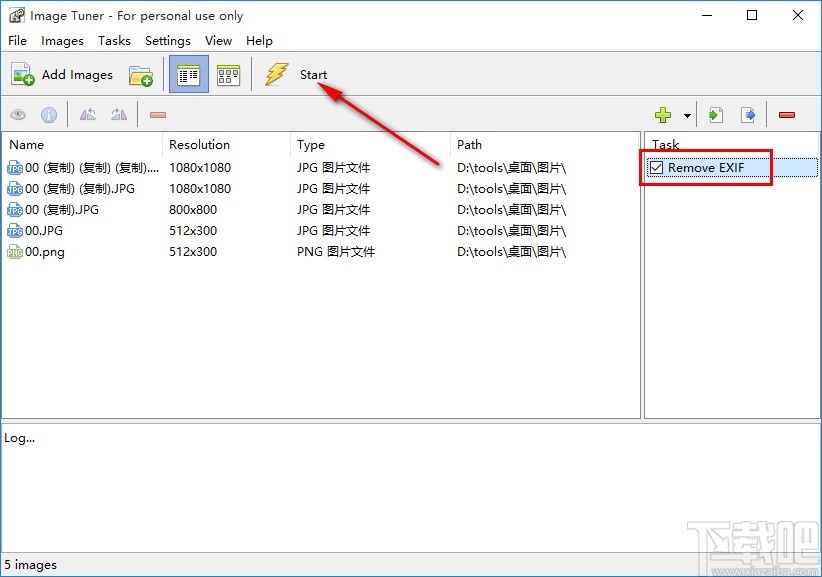Viewport: 822px width, 577px height.
Task: Open the Tasks menu
Action: 114,41
